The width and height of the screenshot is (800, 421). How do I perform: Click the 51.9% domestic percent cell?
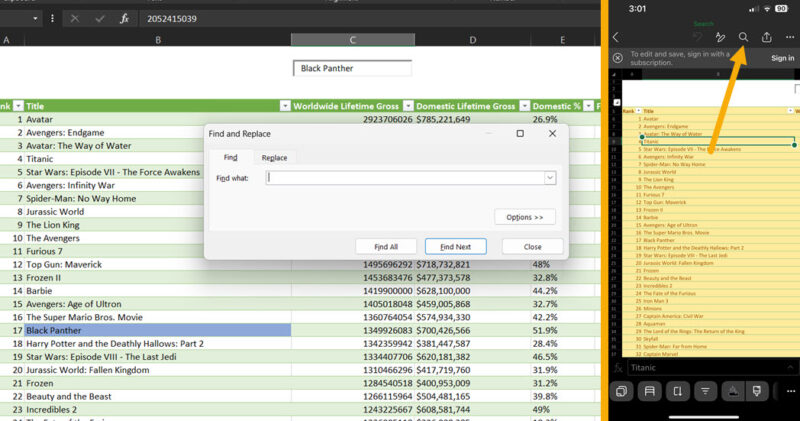tap(562, 330)
